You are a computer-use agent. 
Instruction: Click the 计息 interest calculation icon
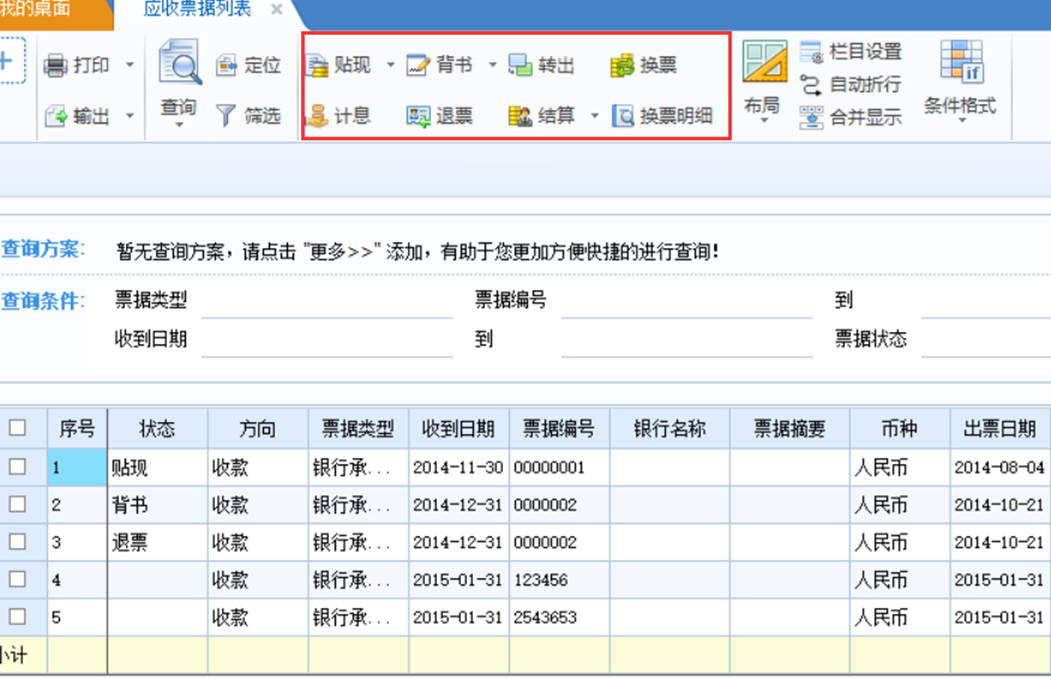[317, 116]
